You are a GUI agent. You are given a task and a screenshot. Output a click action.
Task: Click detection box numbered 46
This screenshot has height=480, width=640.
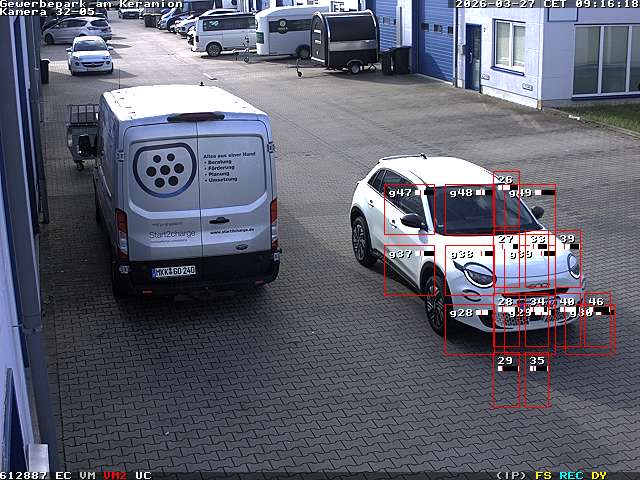tap(598, 320)
